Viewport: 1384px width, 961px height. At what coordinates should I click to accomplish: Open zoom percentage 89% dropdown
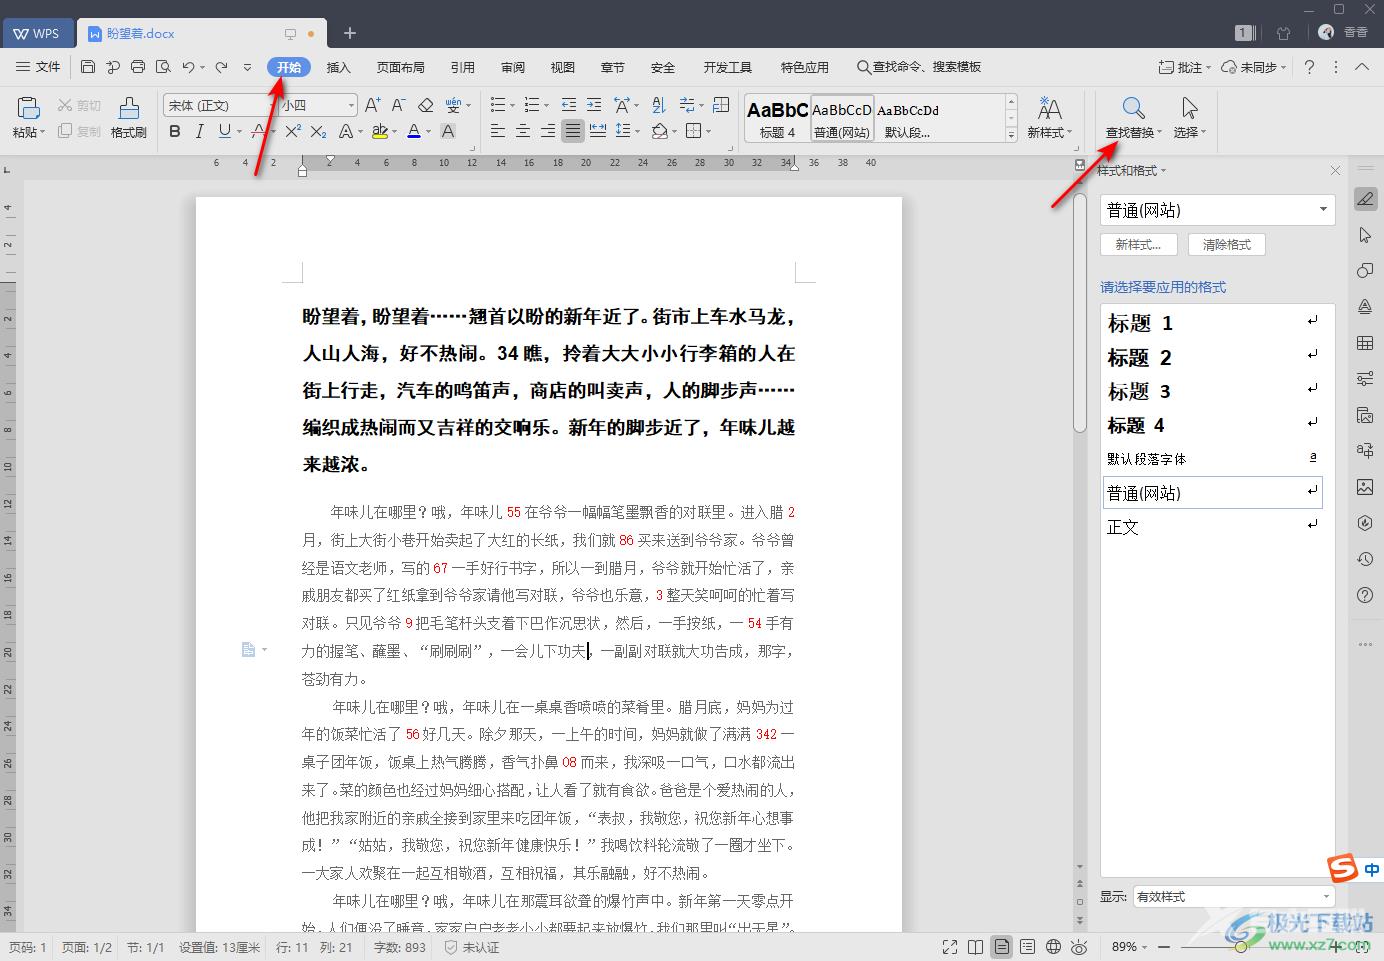click(1130, 947)
